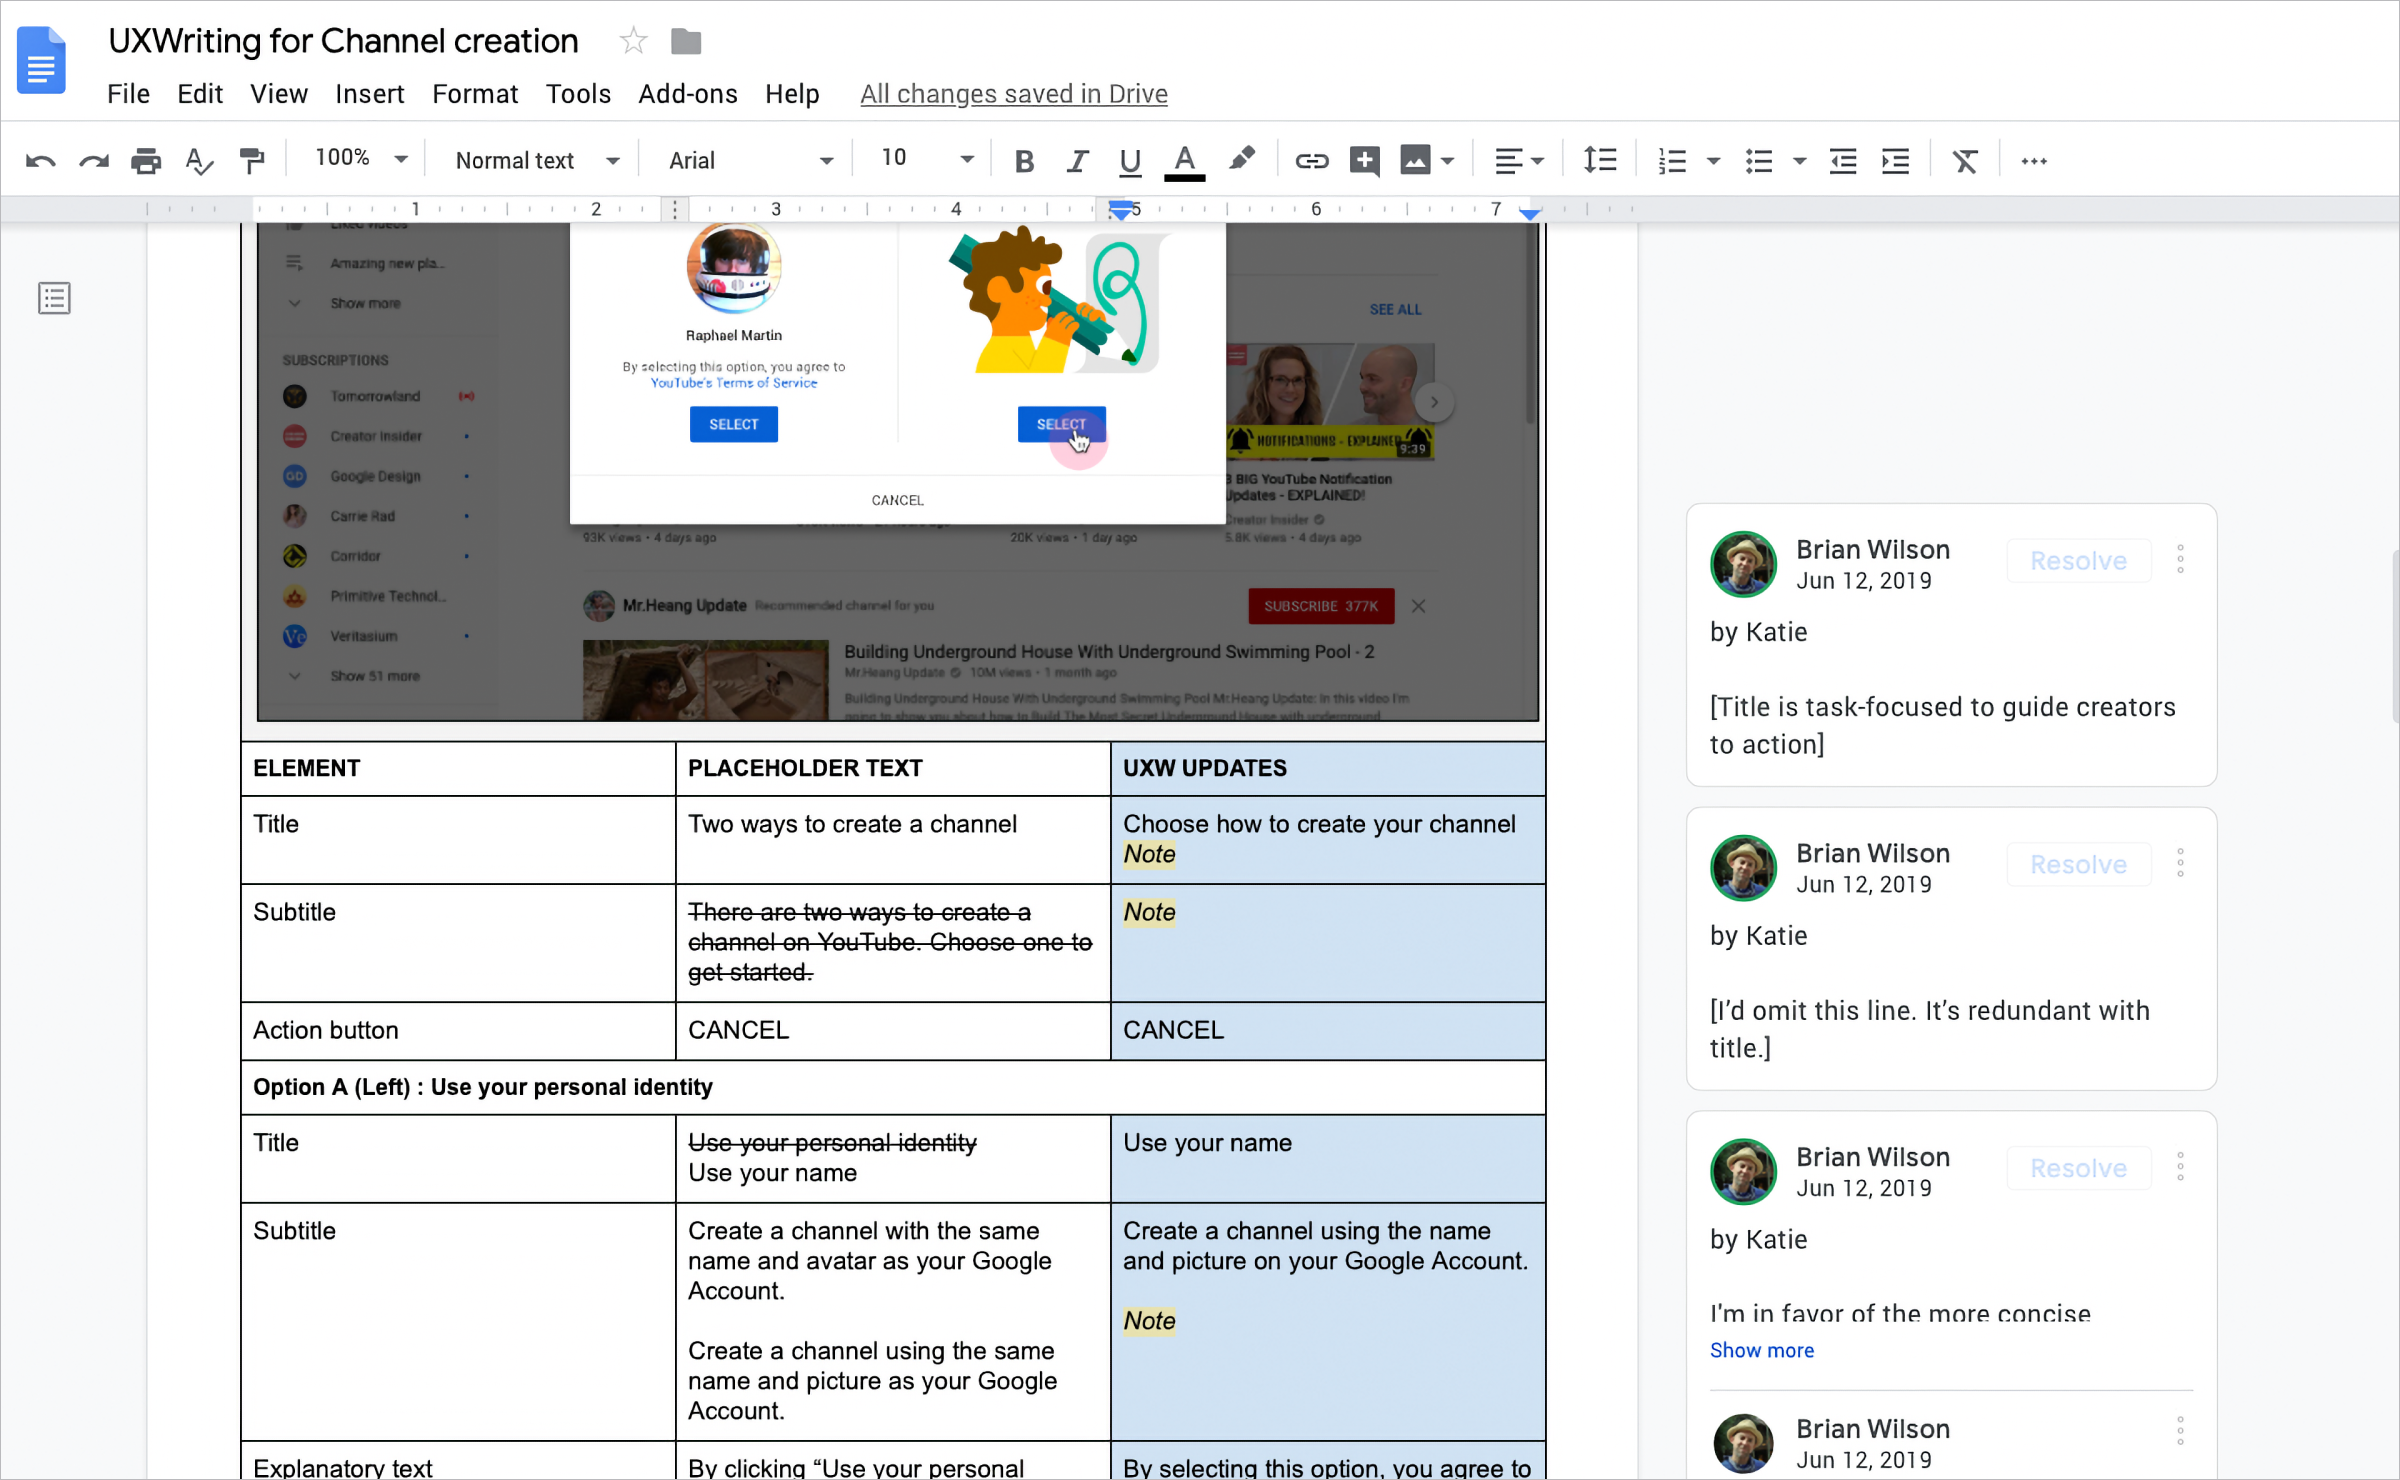
Task: Open the File menu
Action: point(128,94)
